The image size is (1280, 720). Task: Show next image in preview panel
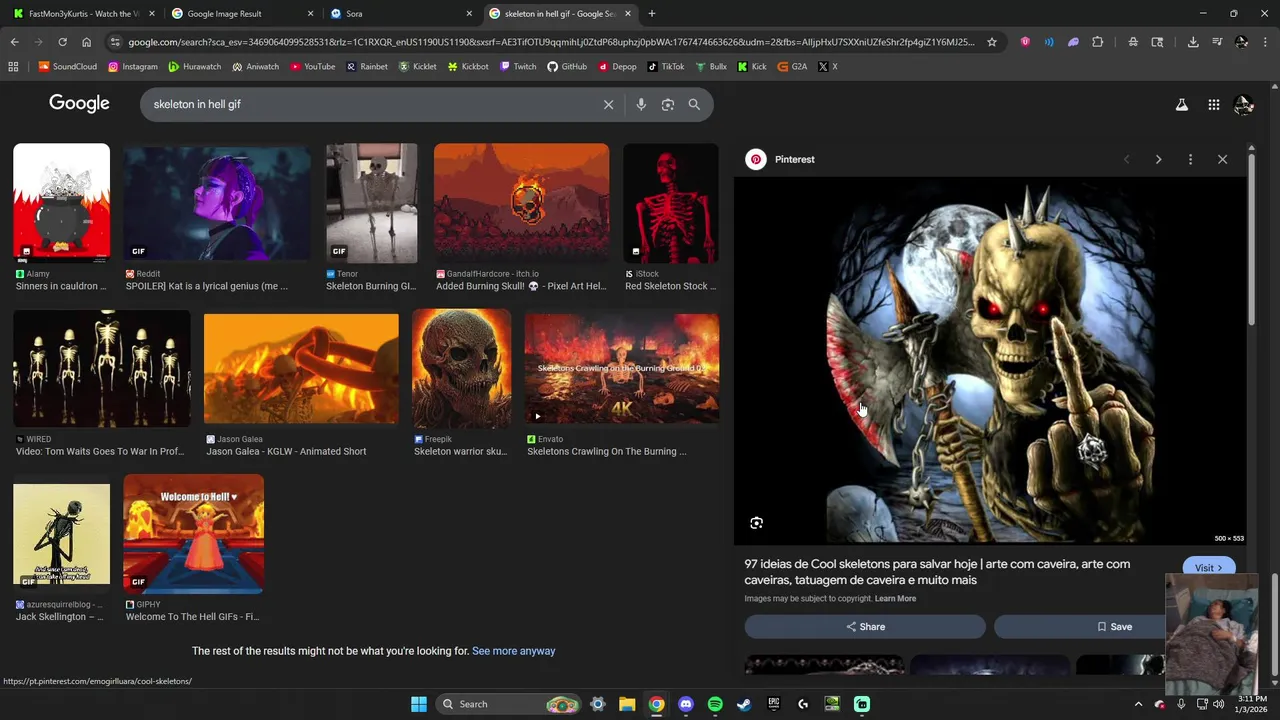[1158, 159]
